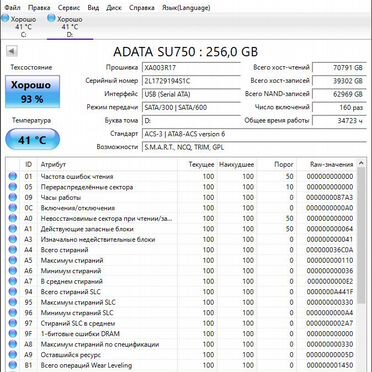Click status icon for Всего стираний row A4
Screen dimensions: 372x372
click(x=13, y=250)
